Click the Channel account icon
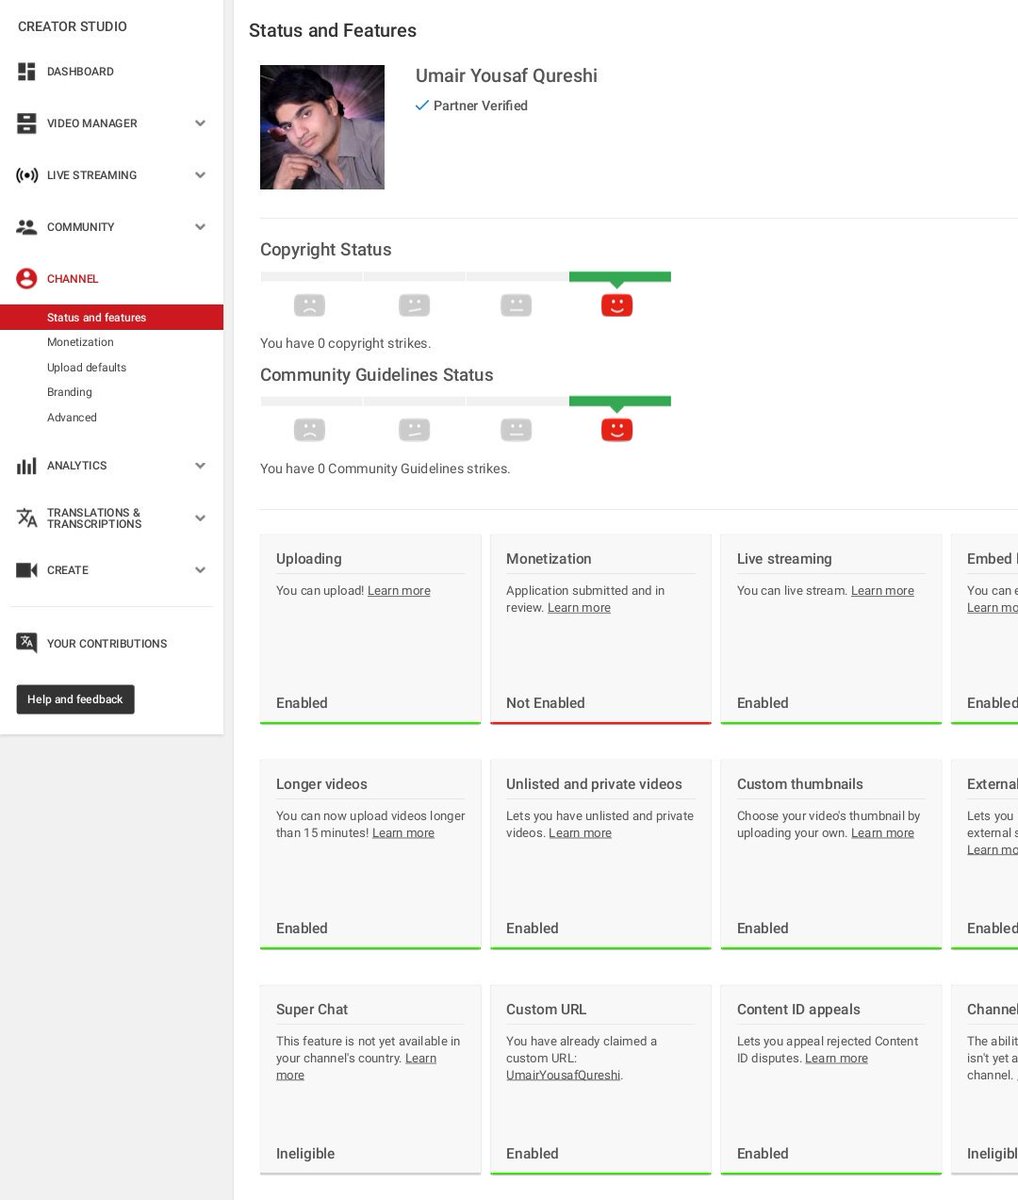Screen dimensions: 1018x1200 click(x=27, y=279)
